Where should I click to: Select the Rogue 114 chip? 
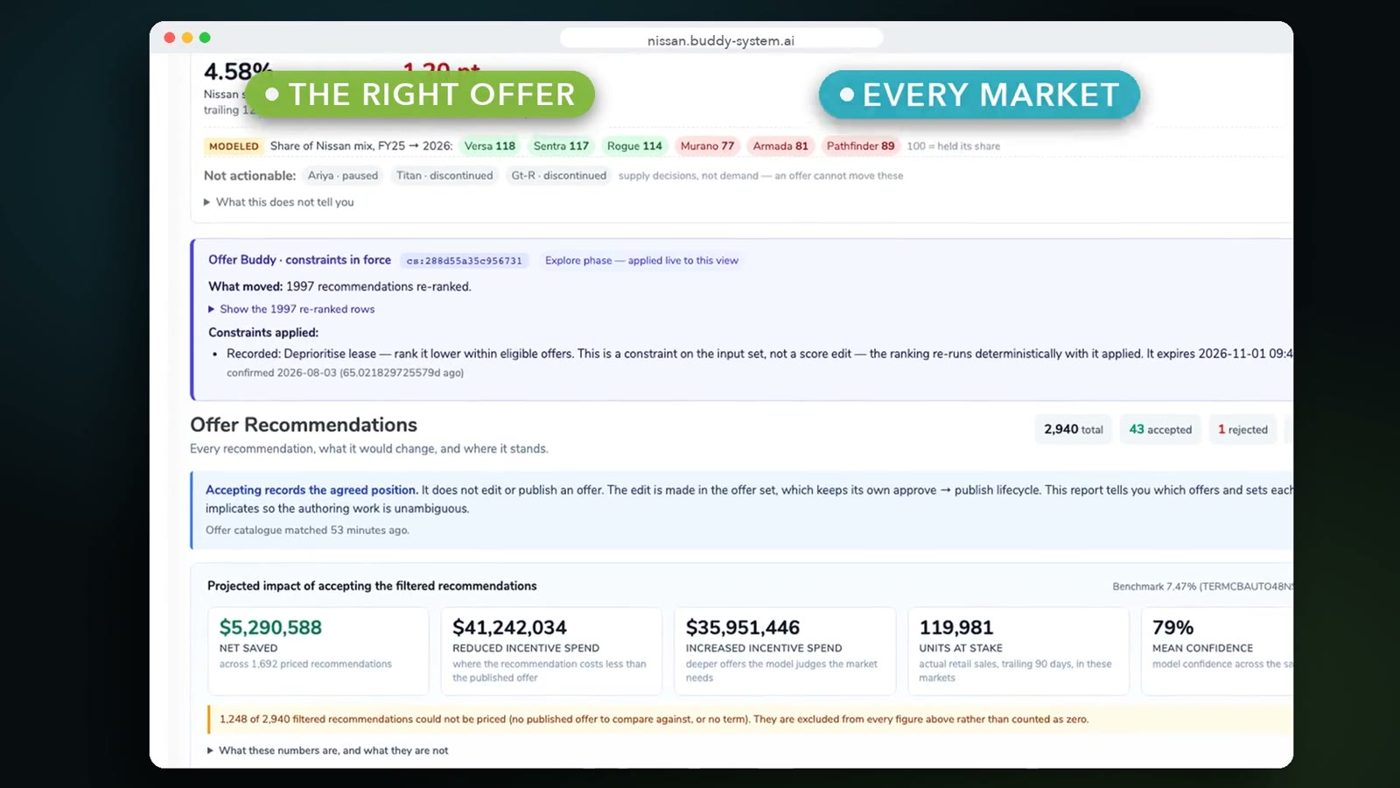tap(635, 146)
